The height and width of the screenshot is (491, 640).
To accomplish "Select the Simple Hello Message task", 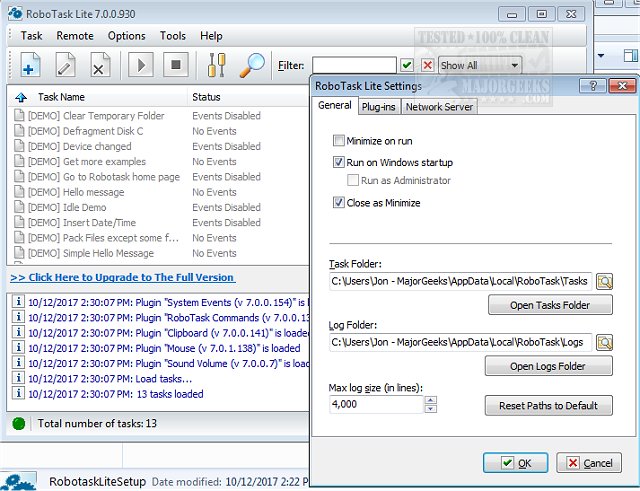I will pyautogui.click(x=91, y=253).
